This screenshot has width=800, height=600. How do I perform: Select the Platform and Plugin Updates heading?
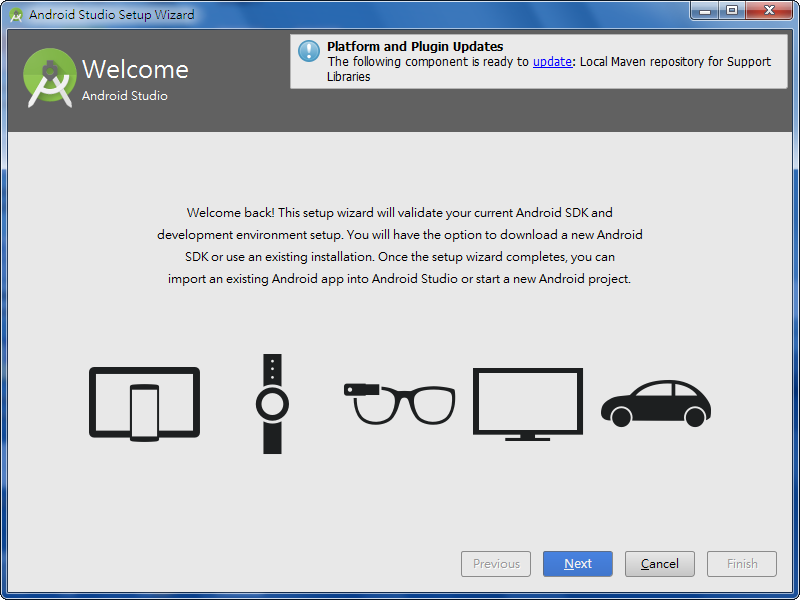(x=415, y=46)
